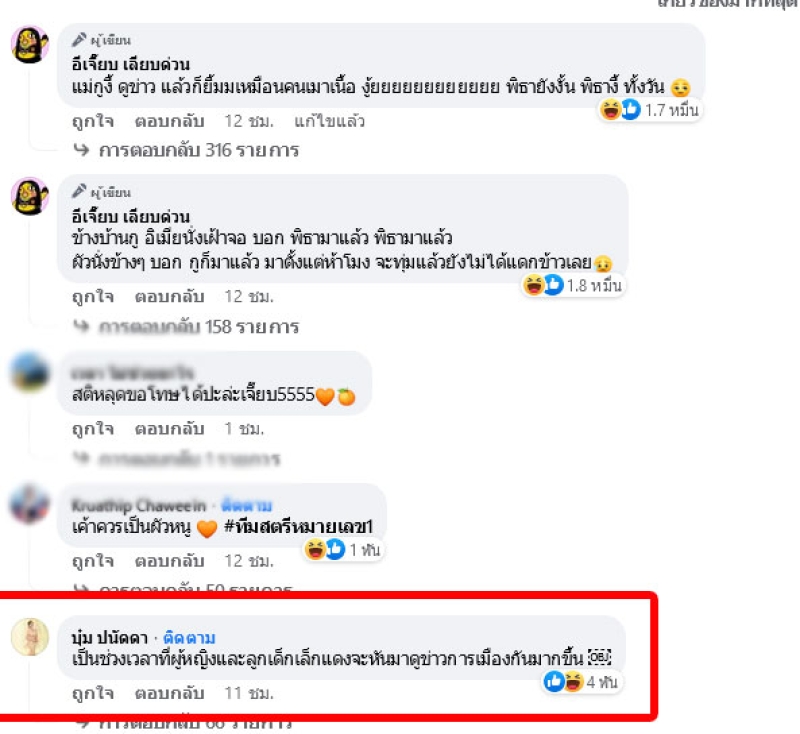The image size is (800, 734).
Task: Open hashtag #ทีมสตรีหมายเลข1
Action: click(298, 526)
